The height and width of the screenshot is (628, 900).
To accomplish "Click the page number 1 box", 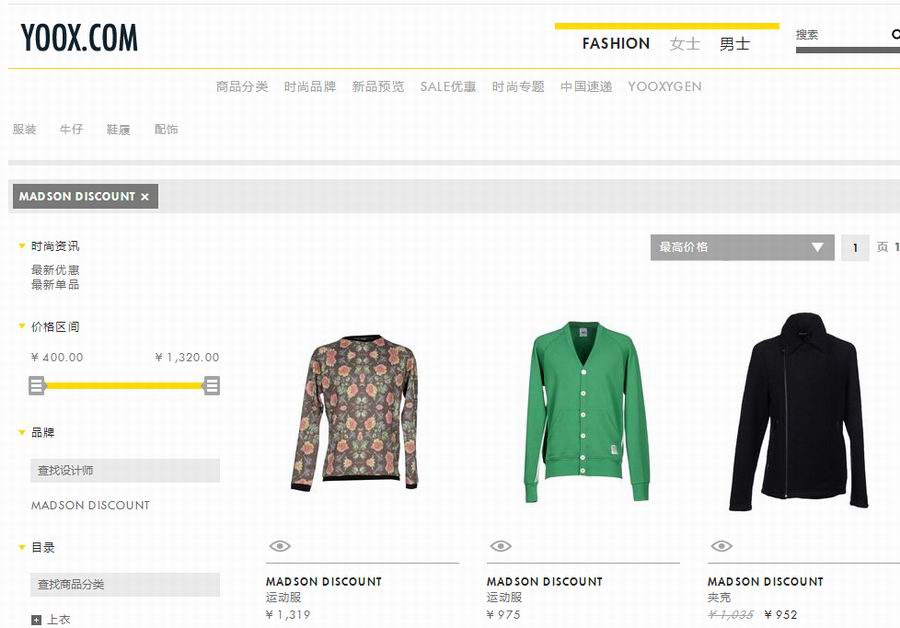I will point(855,248).
